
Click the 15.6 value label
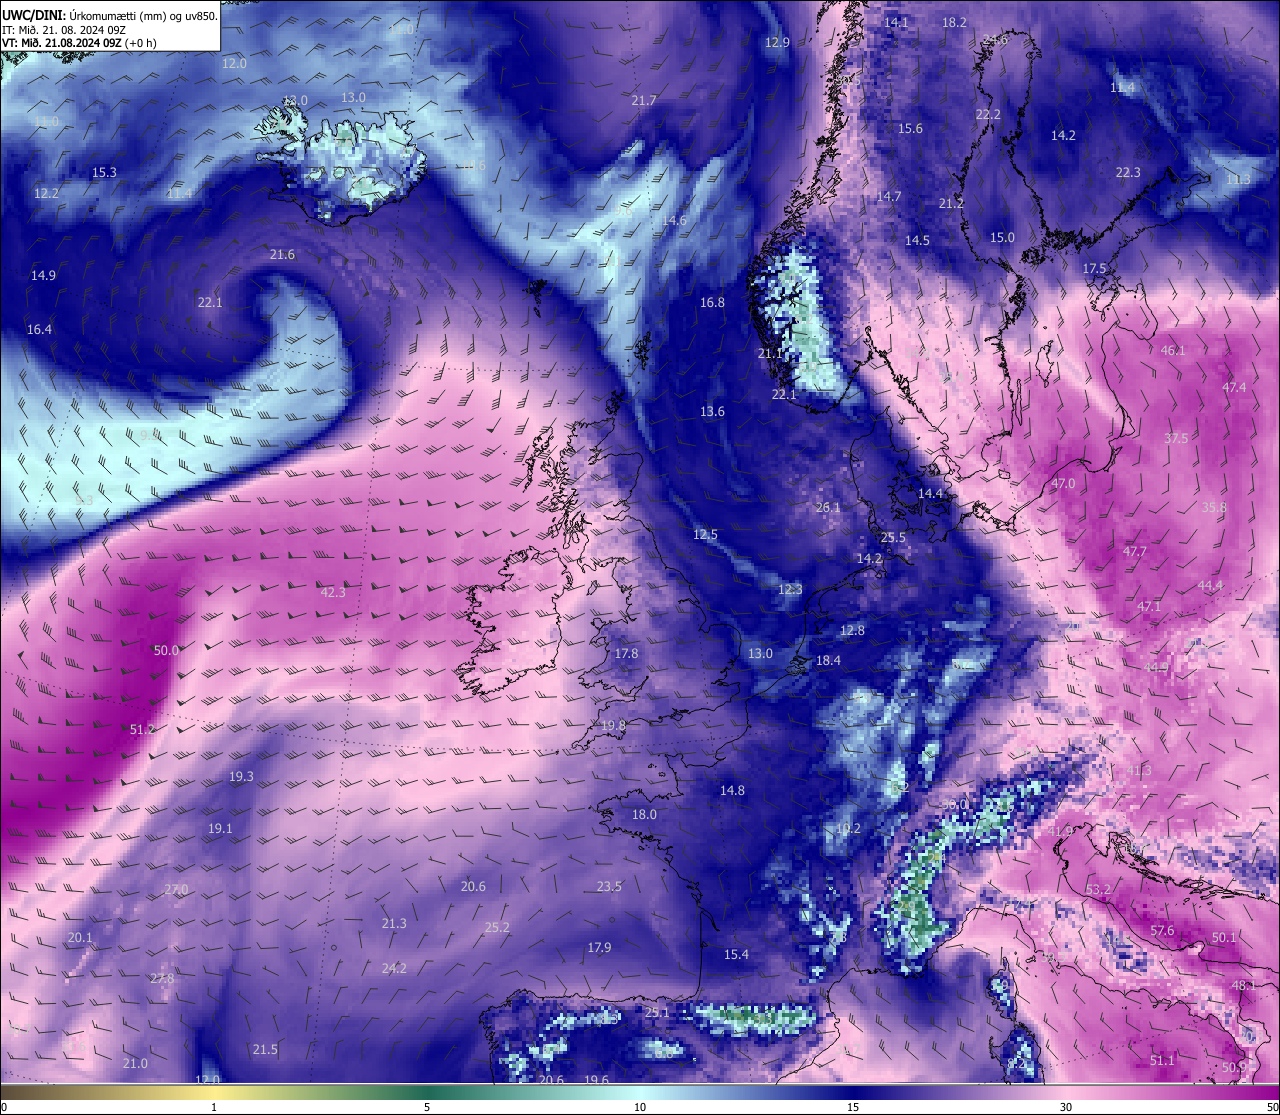tap(910, 128)
